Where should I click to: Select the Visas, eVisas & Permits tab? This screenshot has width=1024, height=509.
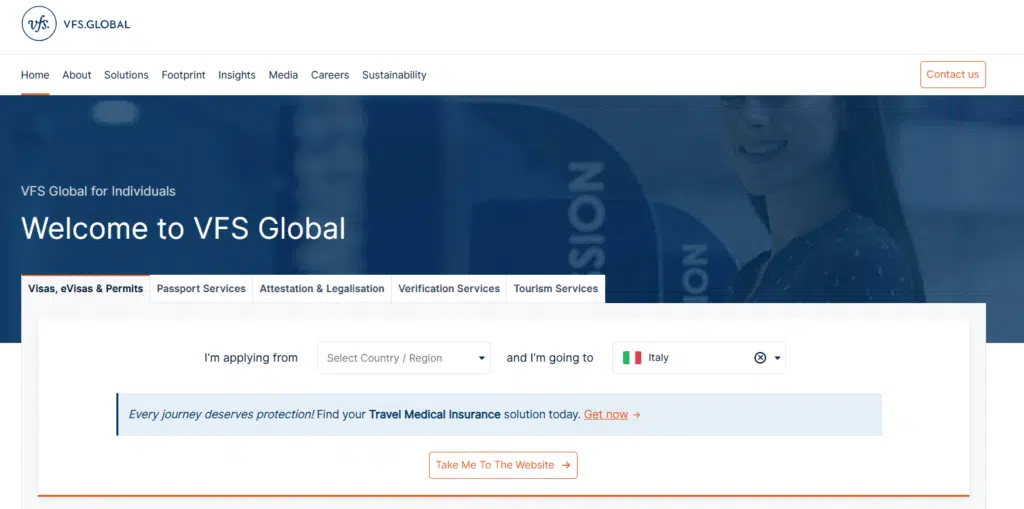pos(86,289)
